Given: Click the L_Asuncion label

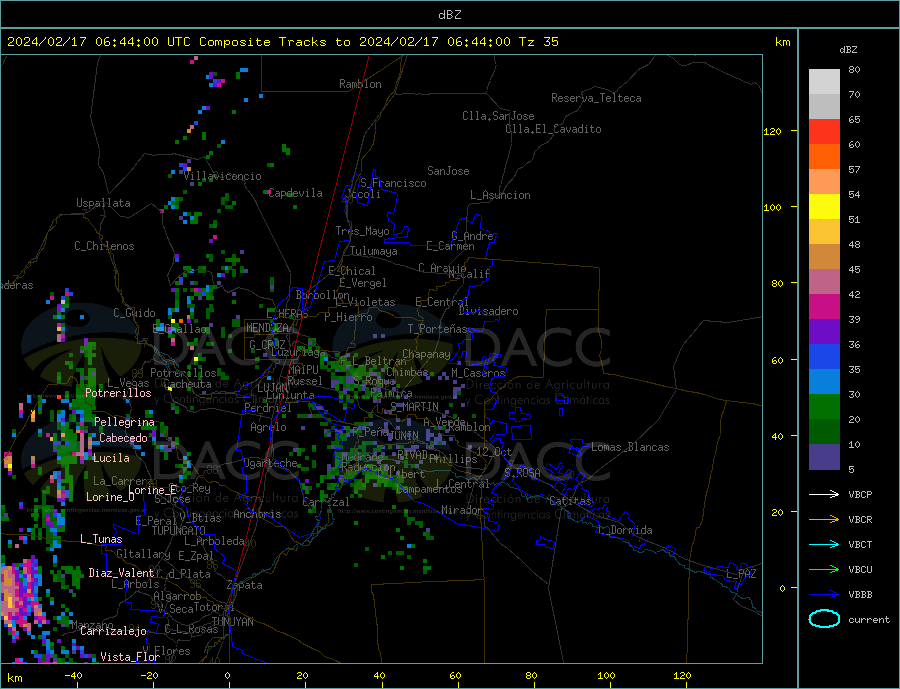Looking at the screenshot, I should (500, 195).
